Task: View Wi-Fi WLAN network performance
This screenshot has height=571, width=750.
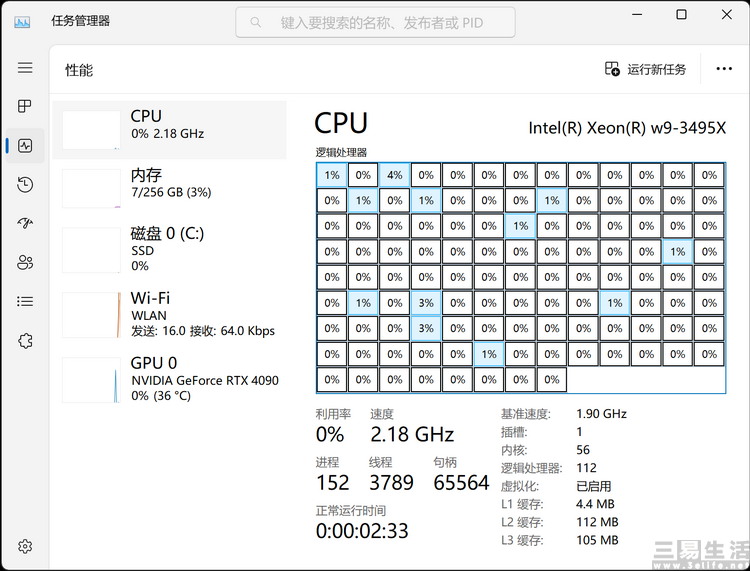Action: click(168, 314)
